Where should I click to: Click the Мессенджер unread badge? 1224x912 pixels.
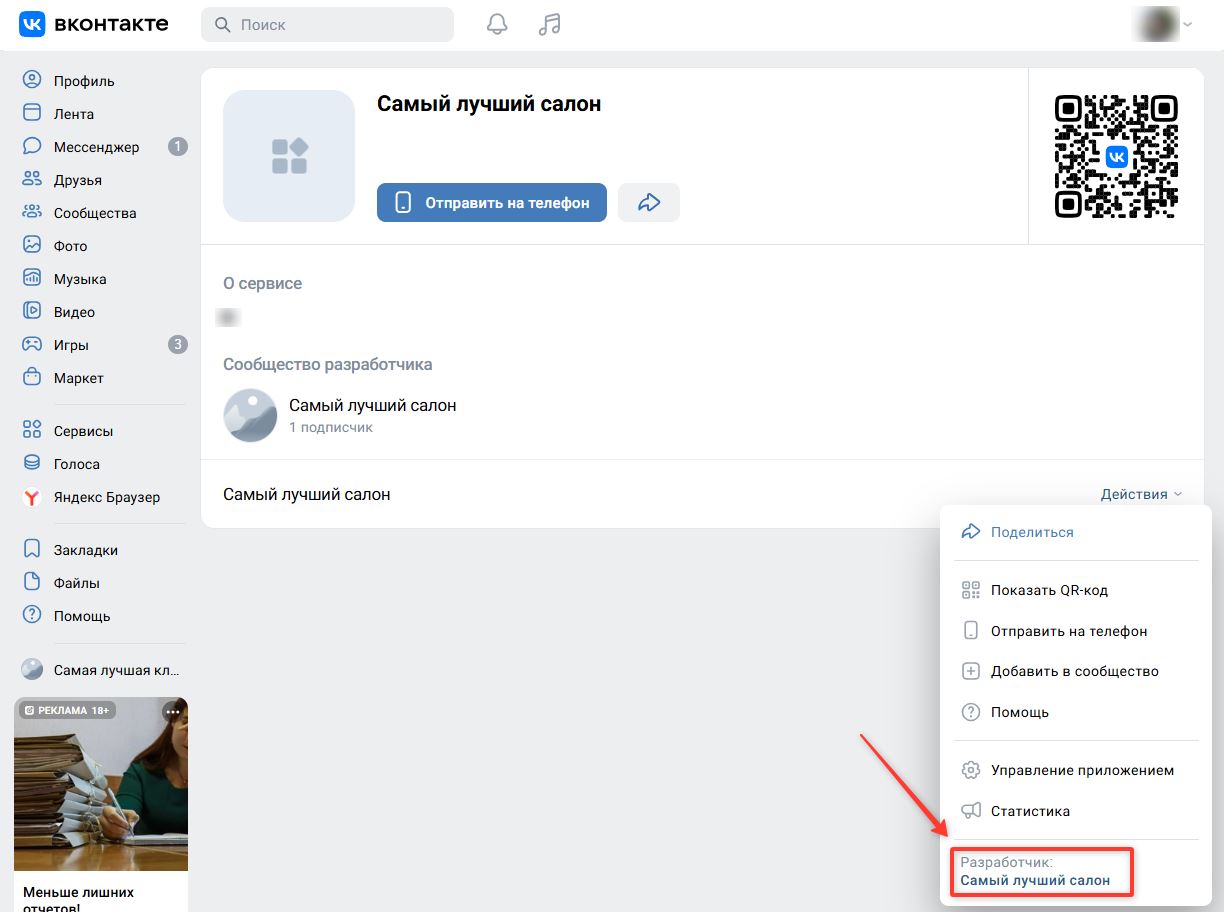click(178, 146)
